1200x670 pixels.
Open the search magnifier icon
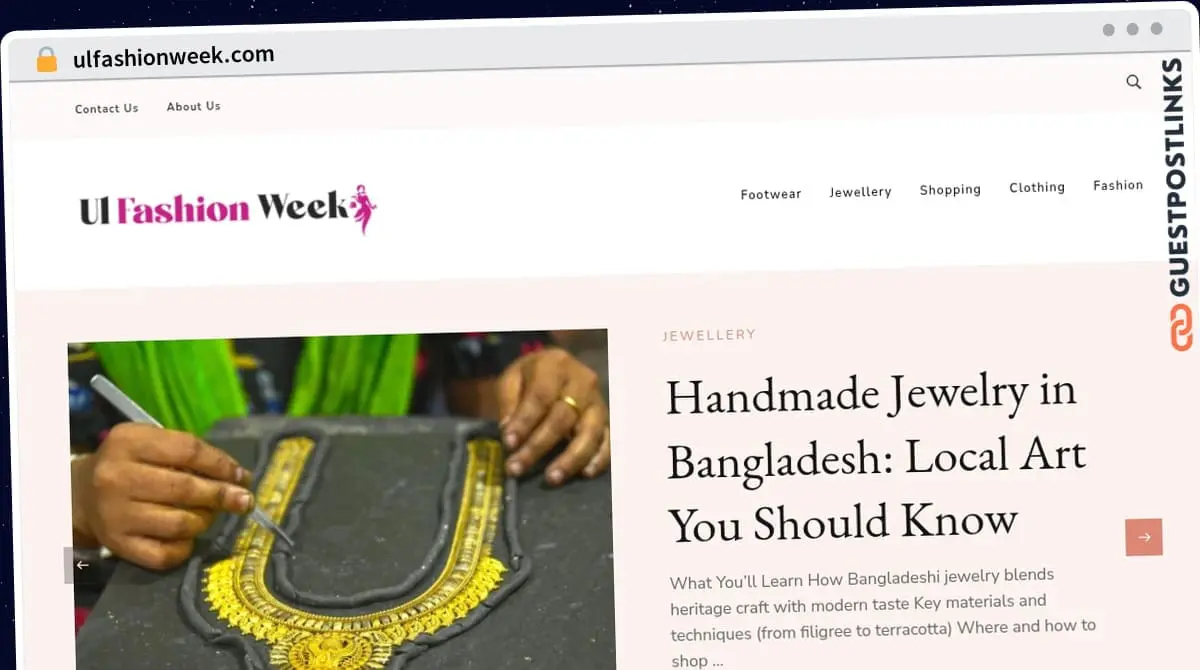tap(1133, 82)
